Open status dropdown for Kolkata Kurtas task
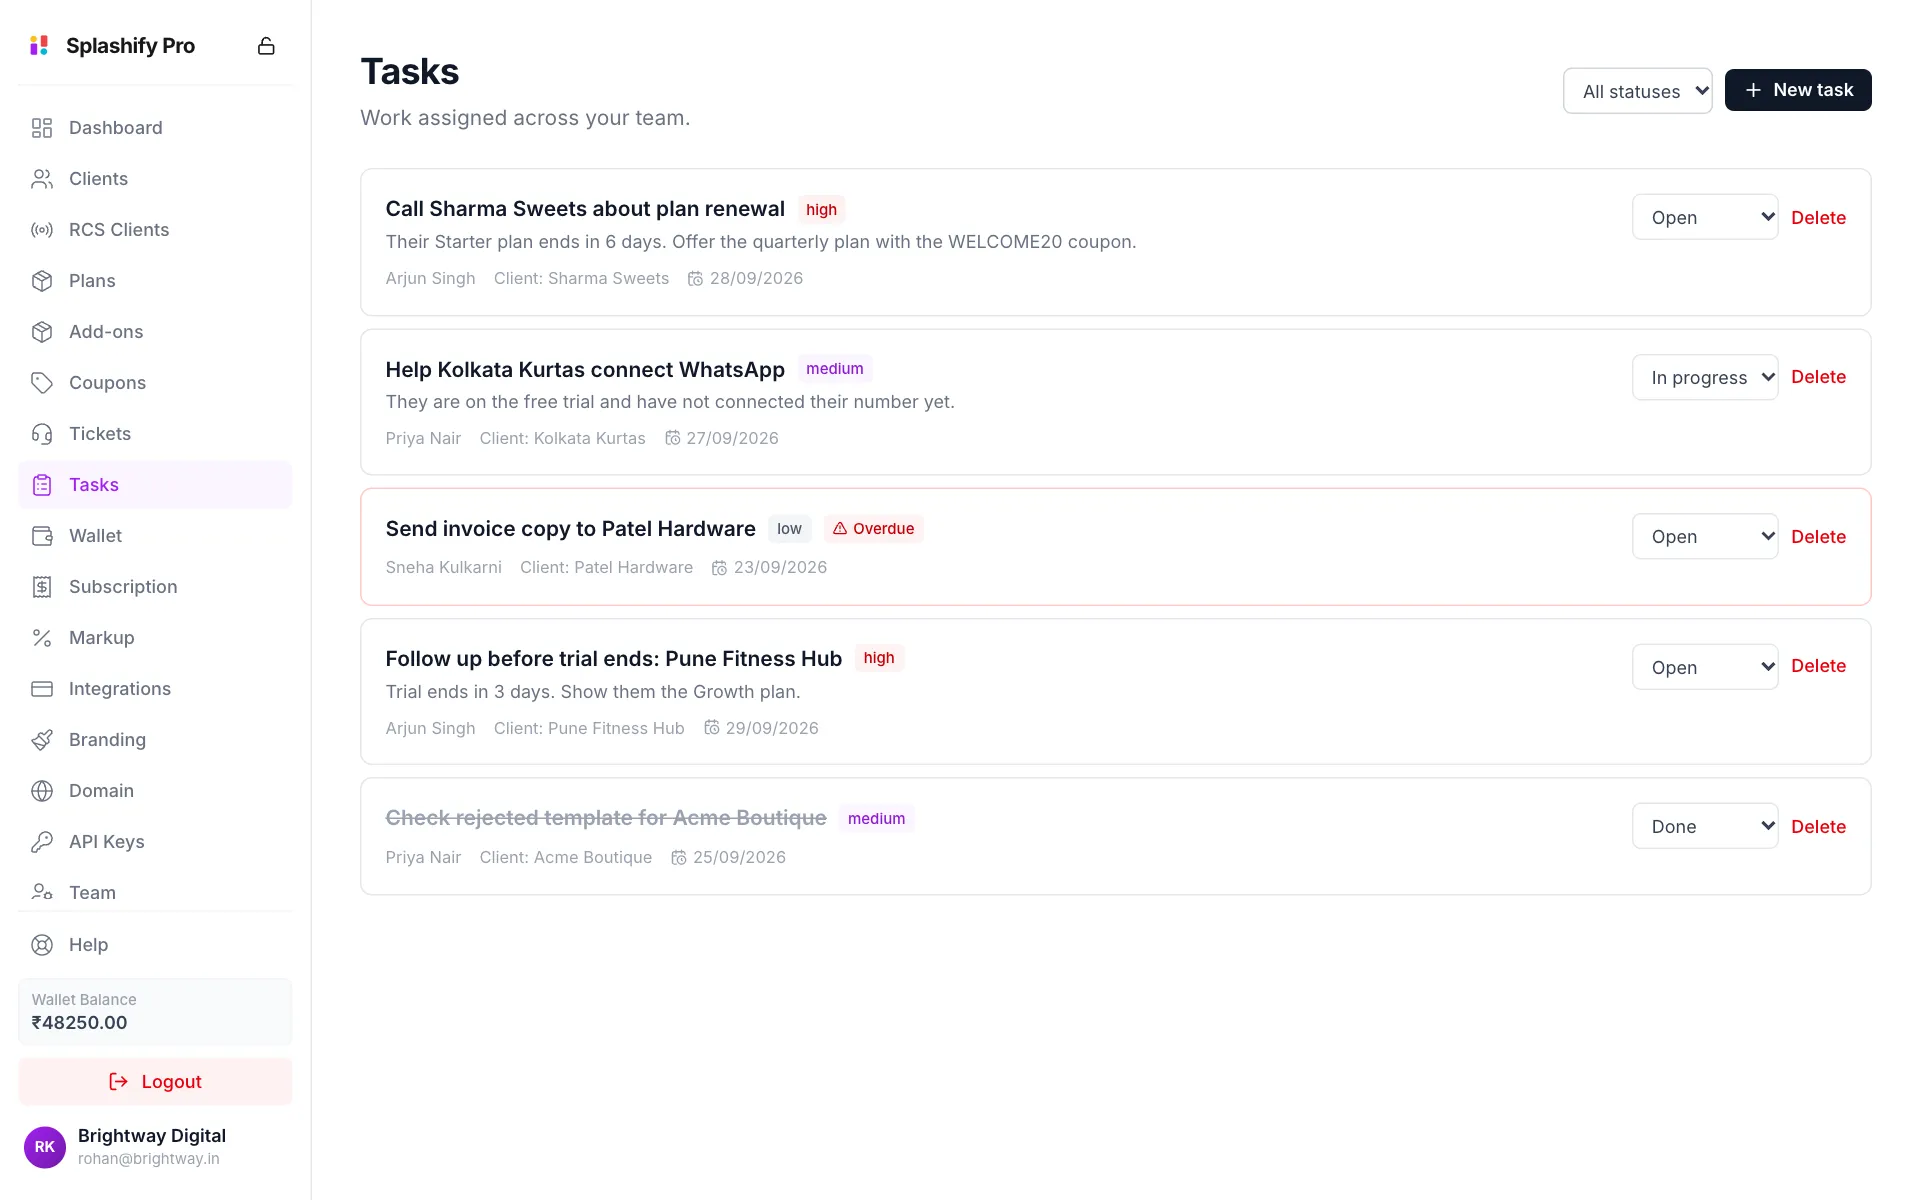This screenshot has width=1920, height=1200. [x=1705, y=377]
